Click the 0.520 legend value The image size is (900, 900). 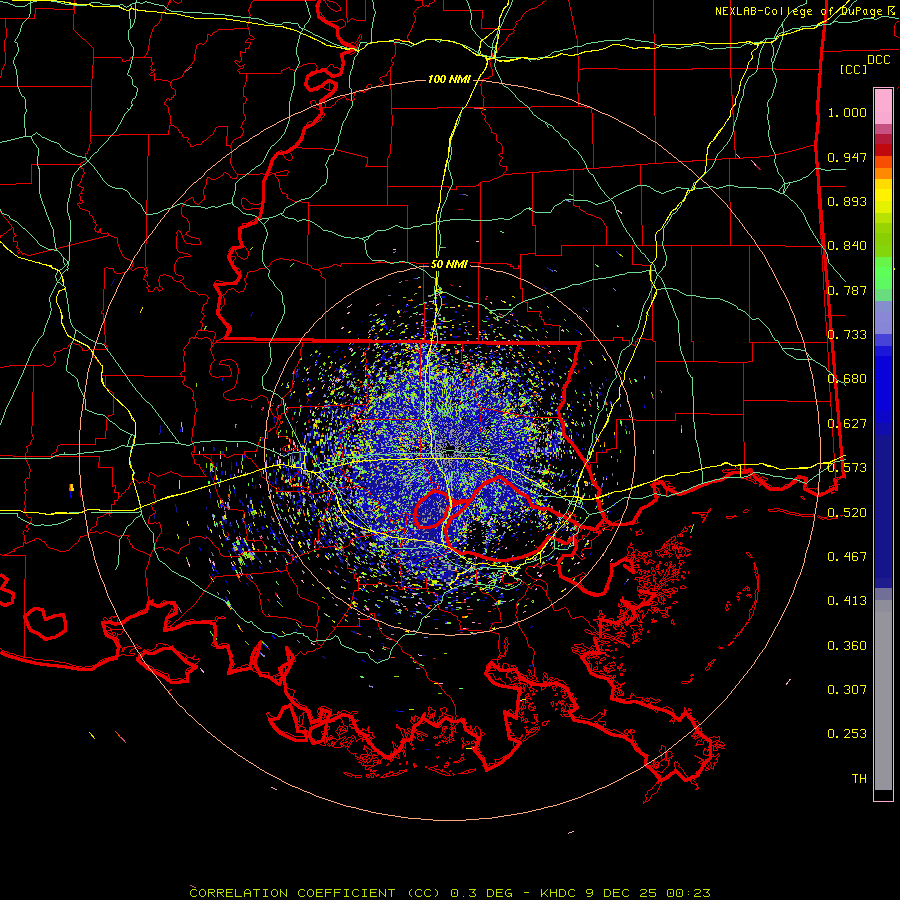click(847, 513)
